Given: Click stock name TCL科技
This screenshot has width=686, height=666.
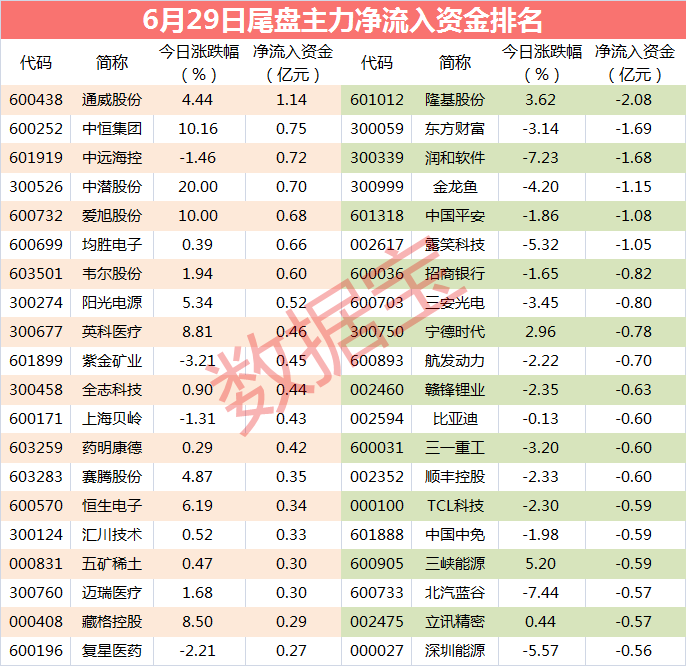Looking at the screenshot, I should [455, 505].
